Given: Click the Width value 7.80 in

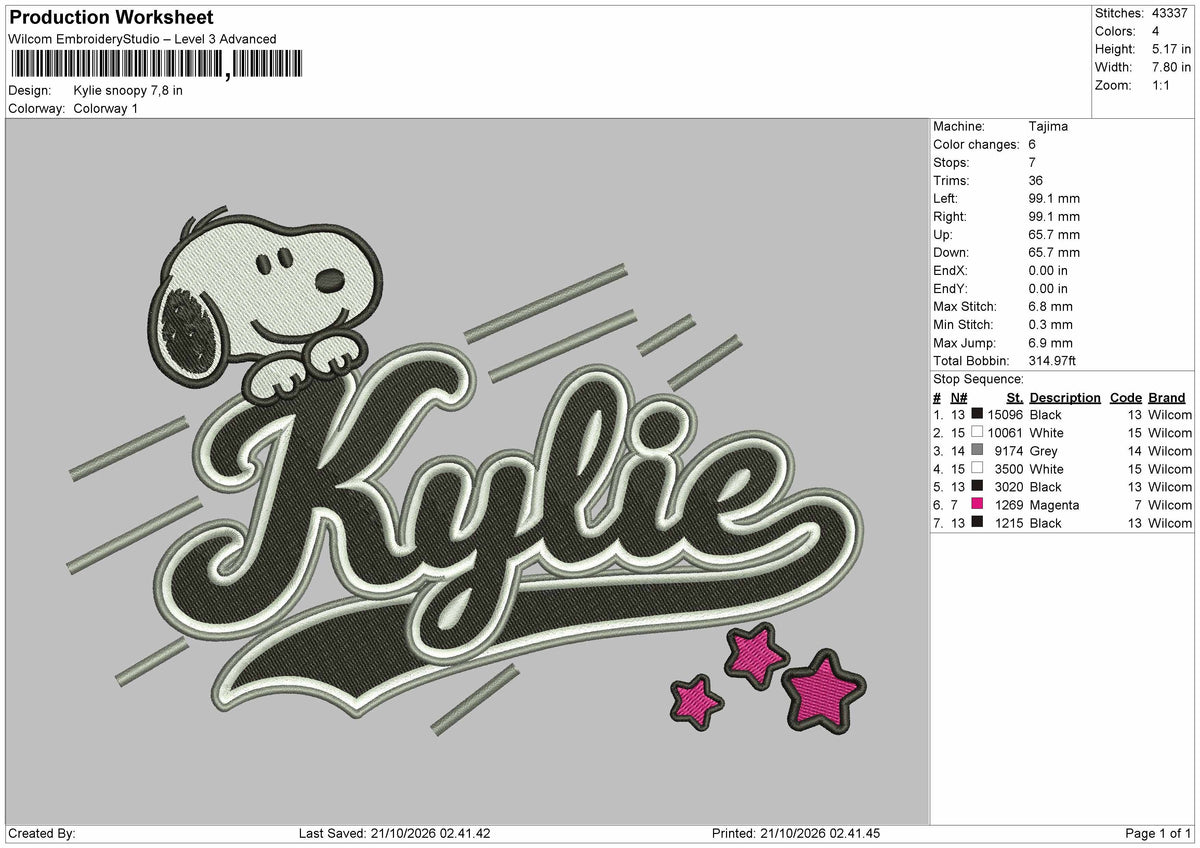Looking at the screenshot, I should click(x=1169, y=67).
